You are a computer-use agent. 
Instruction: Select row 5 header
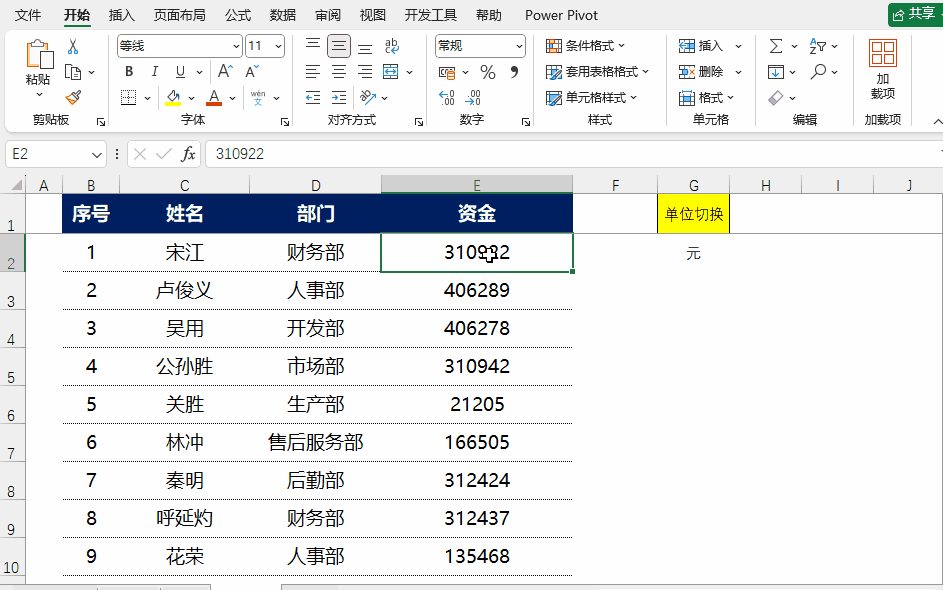coord(12,366)
